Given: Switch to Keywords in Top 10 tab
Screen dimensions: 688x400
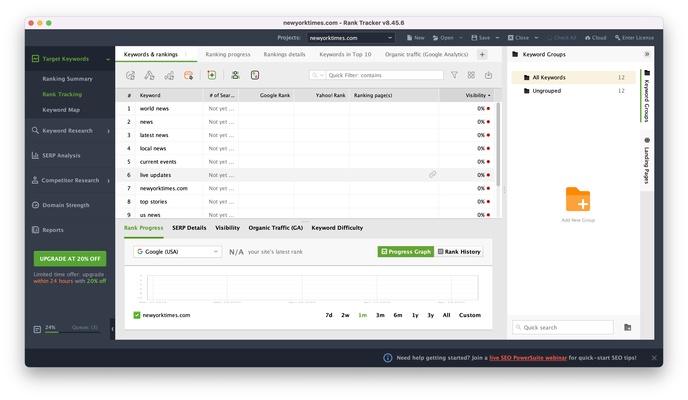Looking at the screenshot, I should [x=345, y=54].
